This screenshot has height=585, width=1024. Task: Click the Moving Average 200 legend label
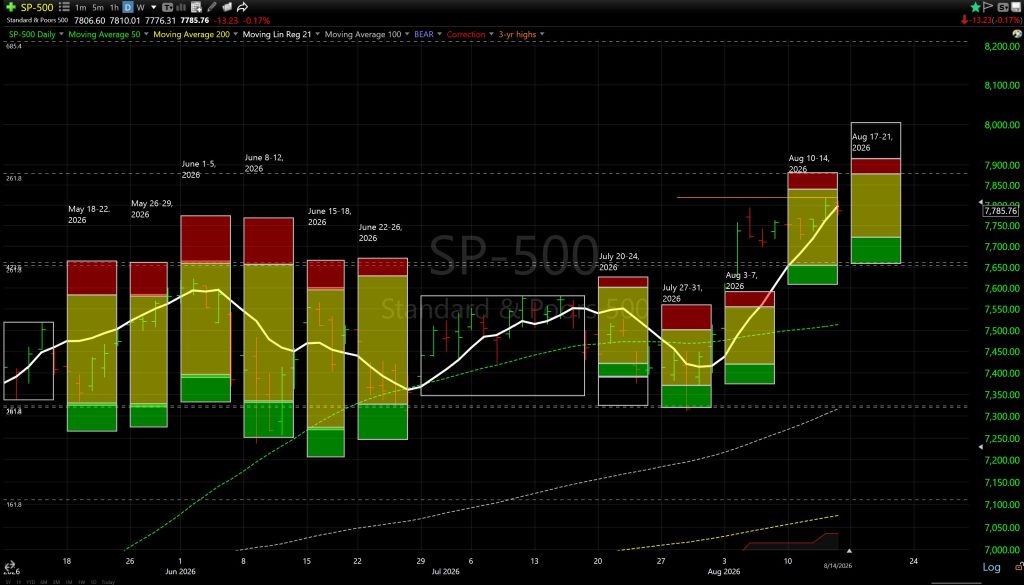[191, 34]
